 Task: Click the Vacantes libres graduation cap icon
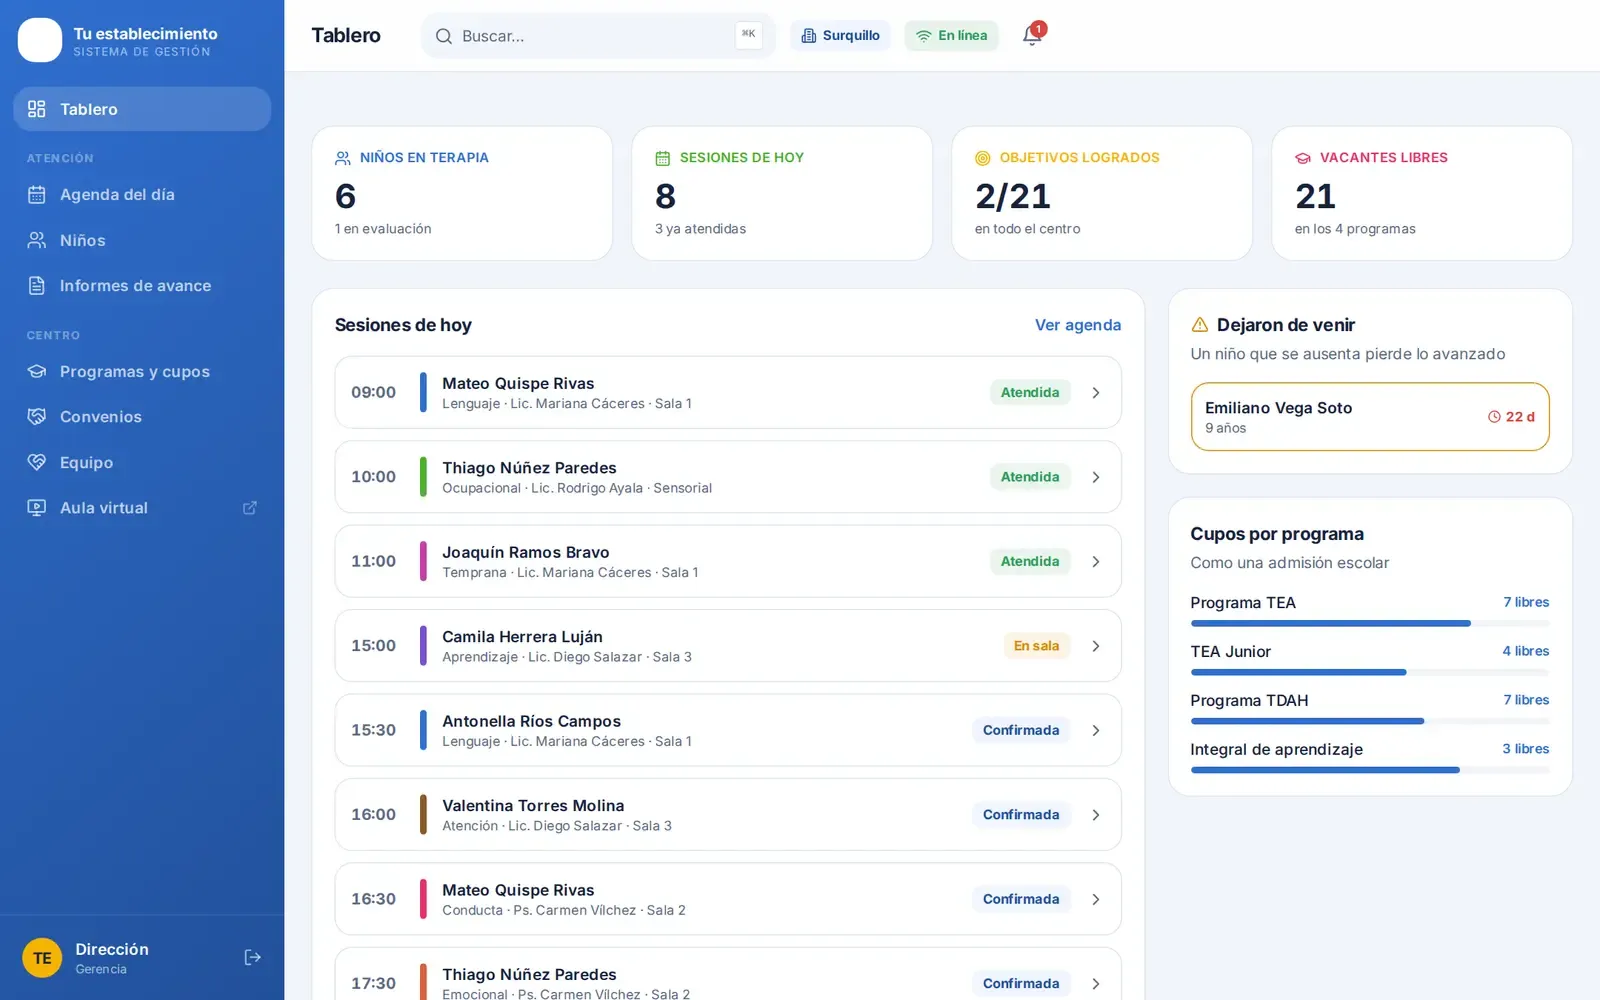[1303, 158]
